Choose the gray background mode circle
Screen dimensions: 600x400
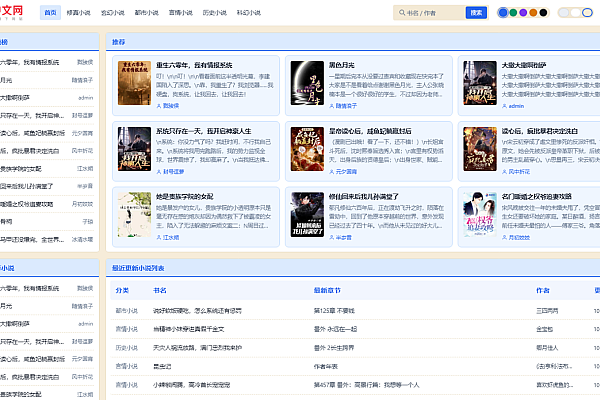[x=564, y=13]
